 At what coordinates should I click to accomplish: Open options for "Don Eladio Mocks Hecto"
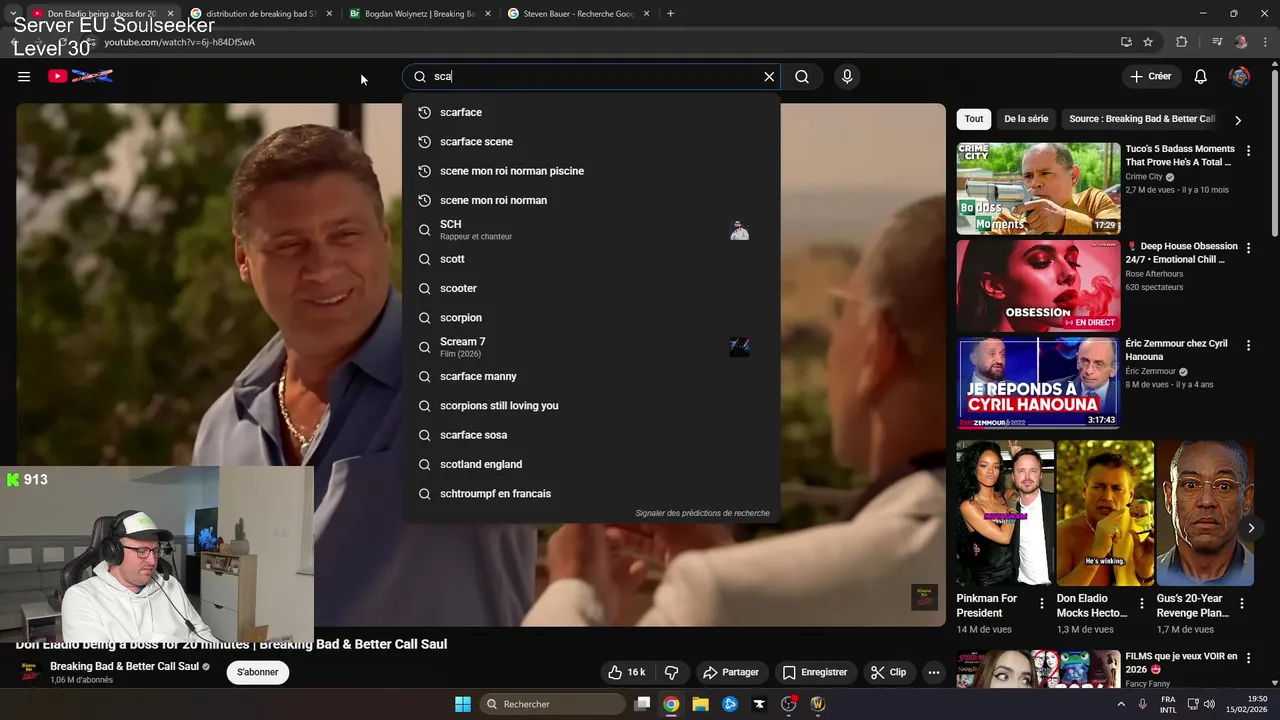click(1142, 604)
